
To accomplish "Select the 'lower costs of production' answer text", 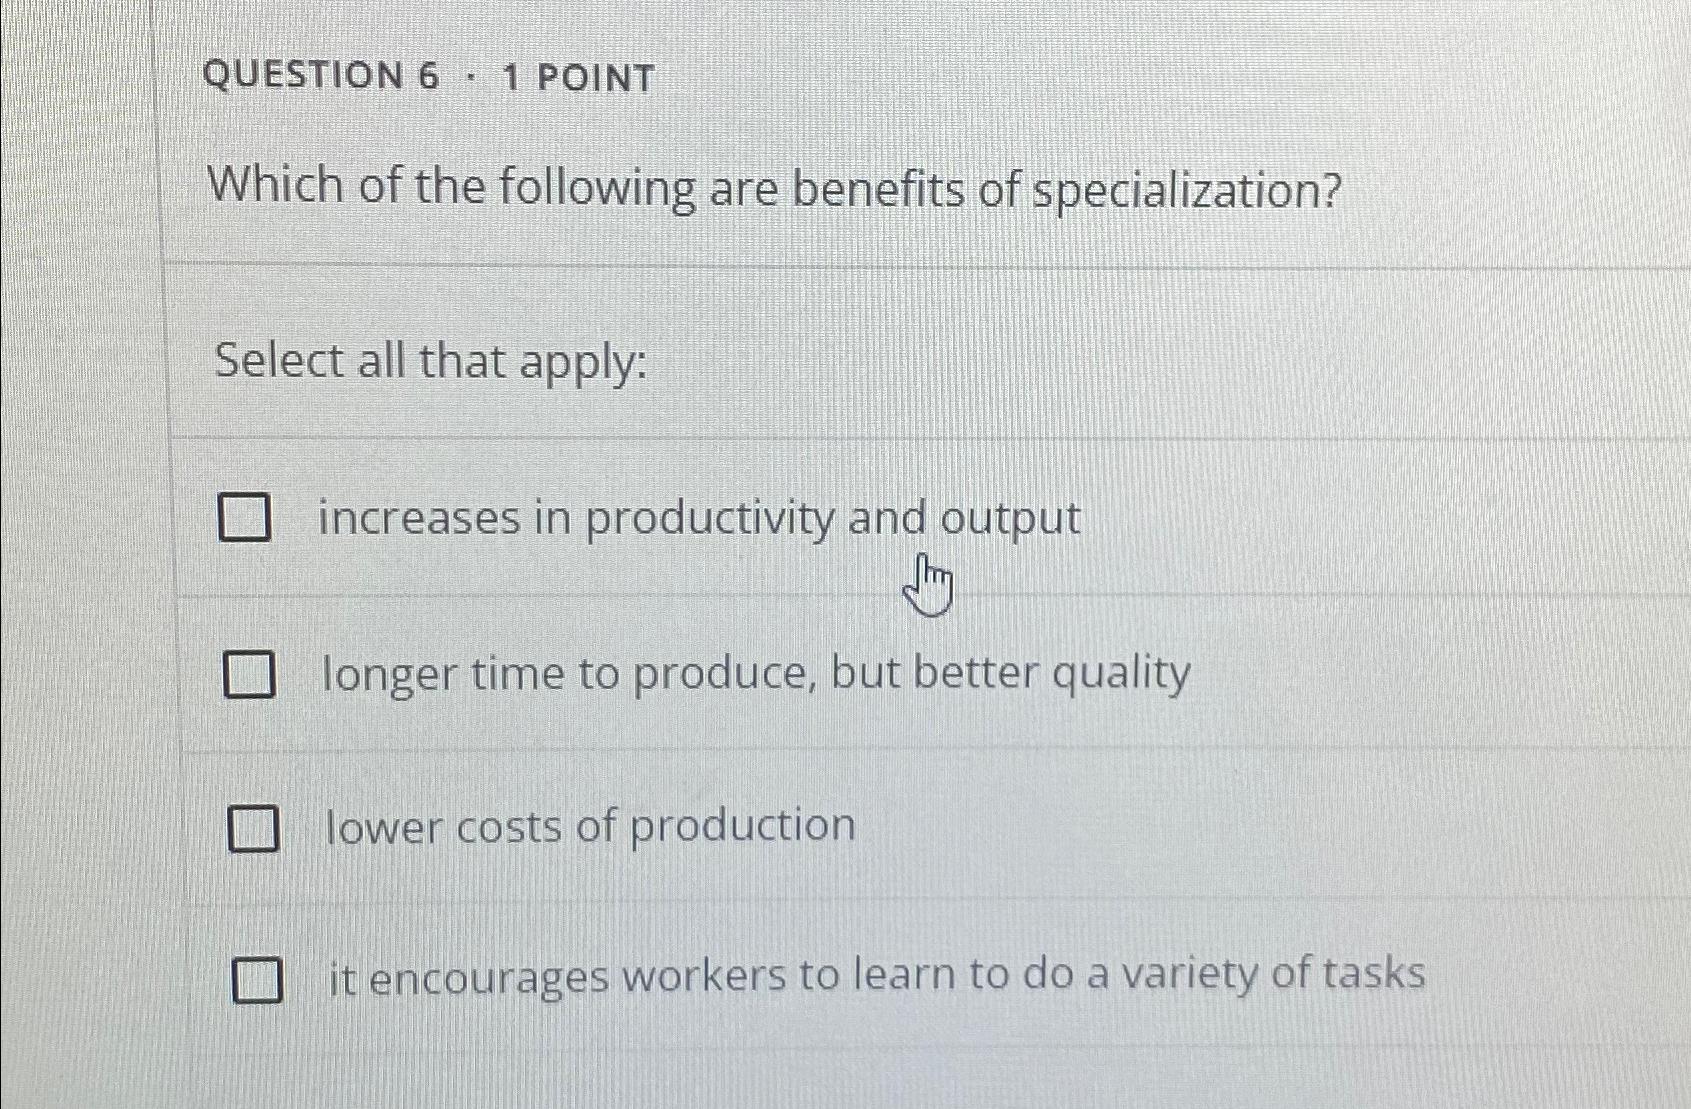I will tap(590, 825).
